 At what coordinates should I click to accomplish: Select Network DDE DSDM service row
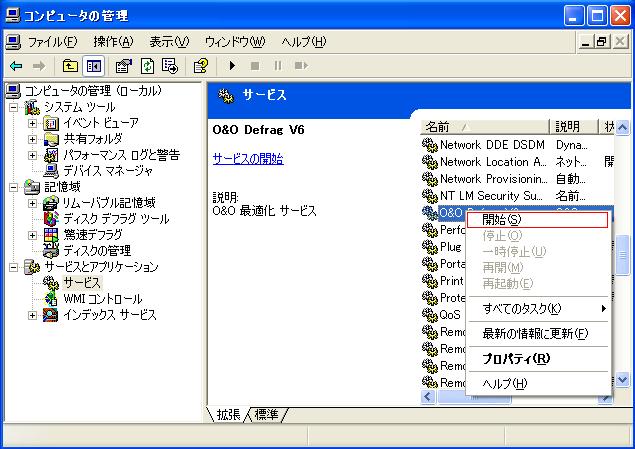(x=517, y=145)
